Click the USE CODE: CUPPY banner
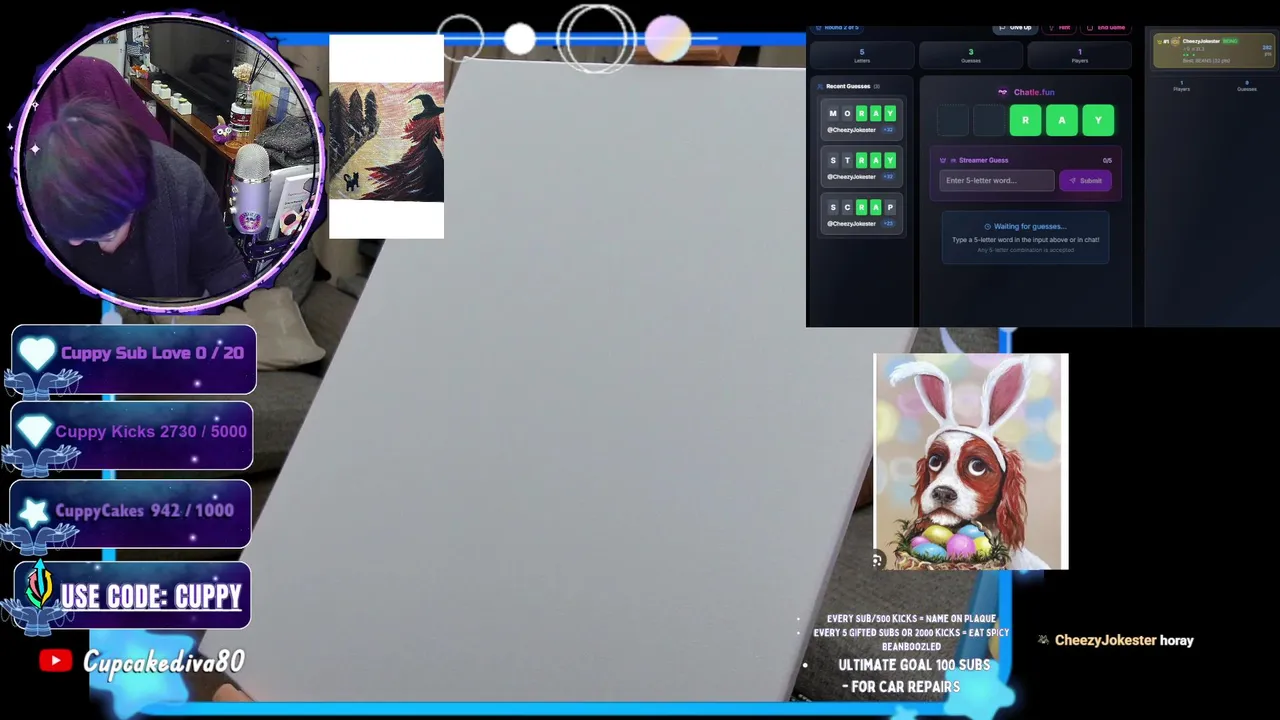This screenshot has width=1280, height=720. tap(132, 595)
